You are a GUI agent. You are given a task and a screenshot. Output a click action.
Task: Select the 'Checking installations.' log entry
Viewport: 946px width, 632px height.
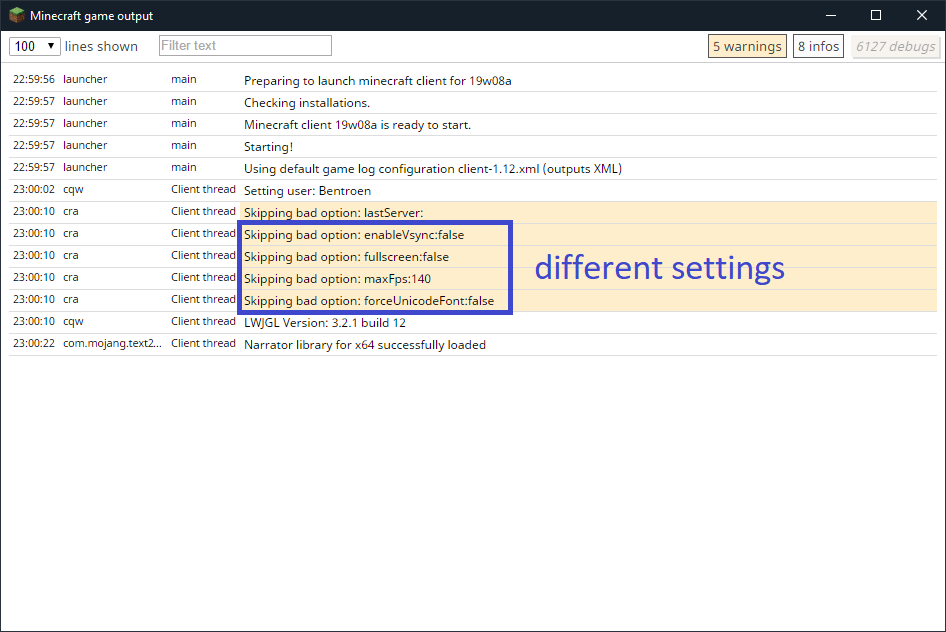(x=307, y=103)
